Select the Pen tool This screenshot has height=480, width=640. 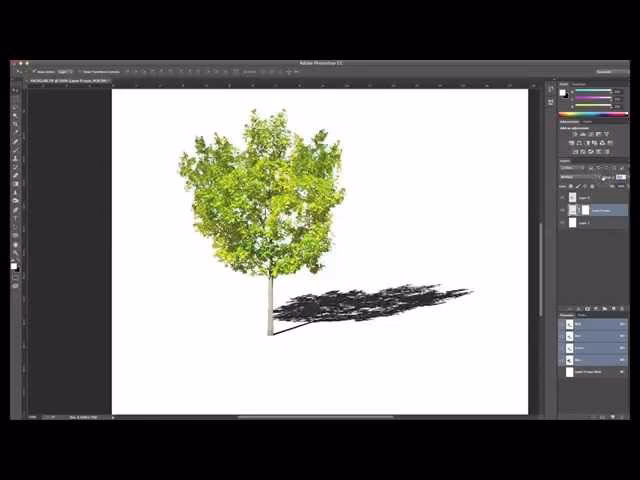click(x=16, y=210)
